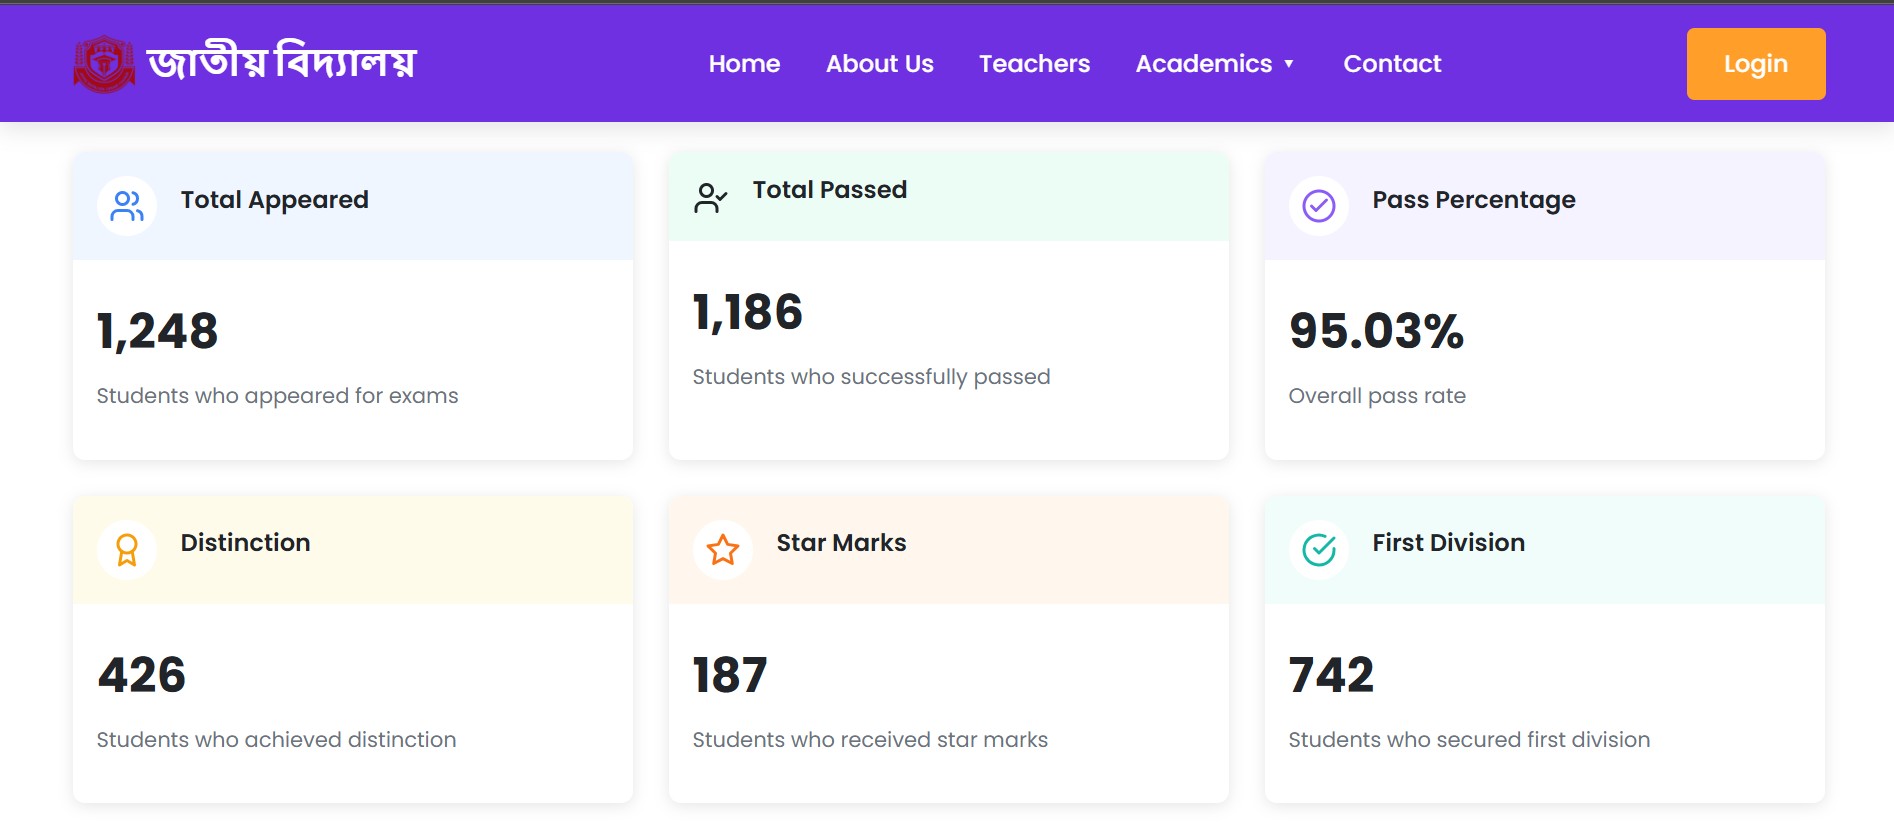Click the 187 star marks value
This screenshot has width=1894, height=831.
coord(730,675)
